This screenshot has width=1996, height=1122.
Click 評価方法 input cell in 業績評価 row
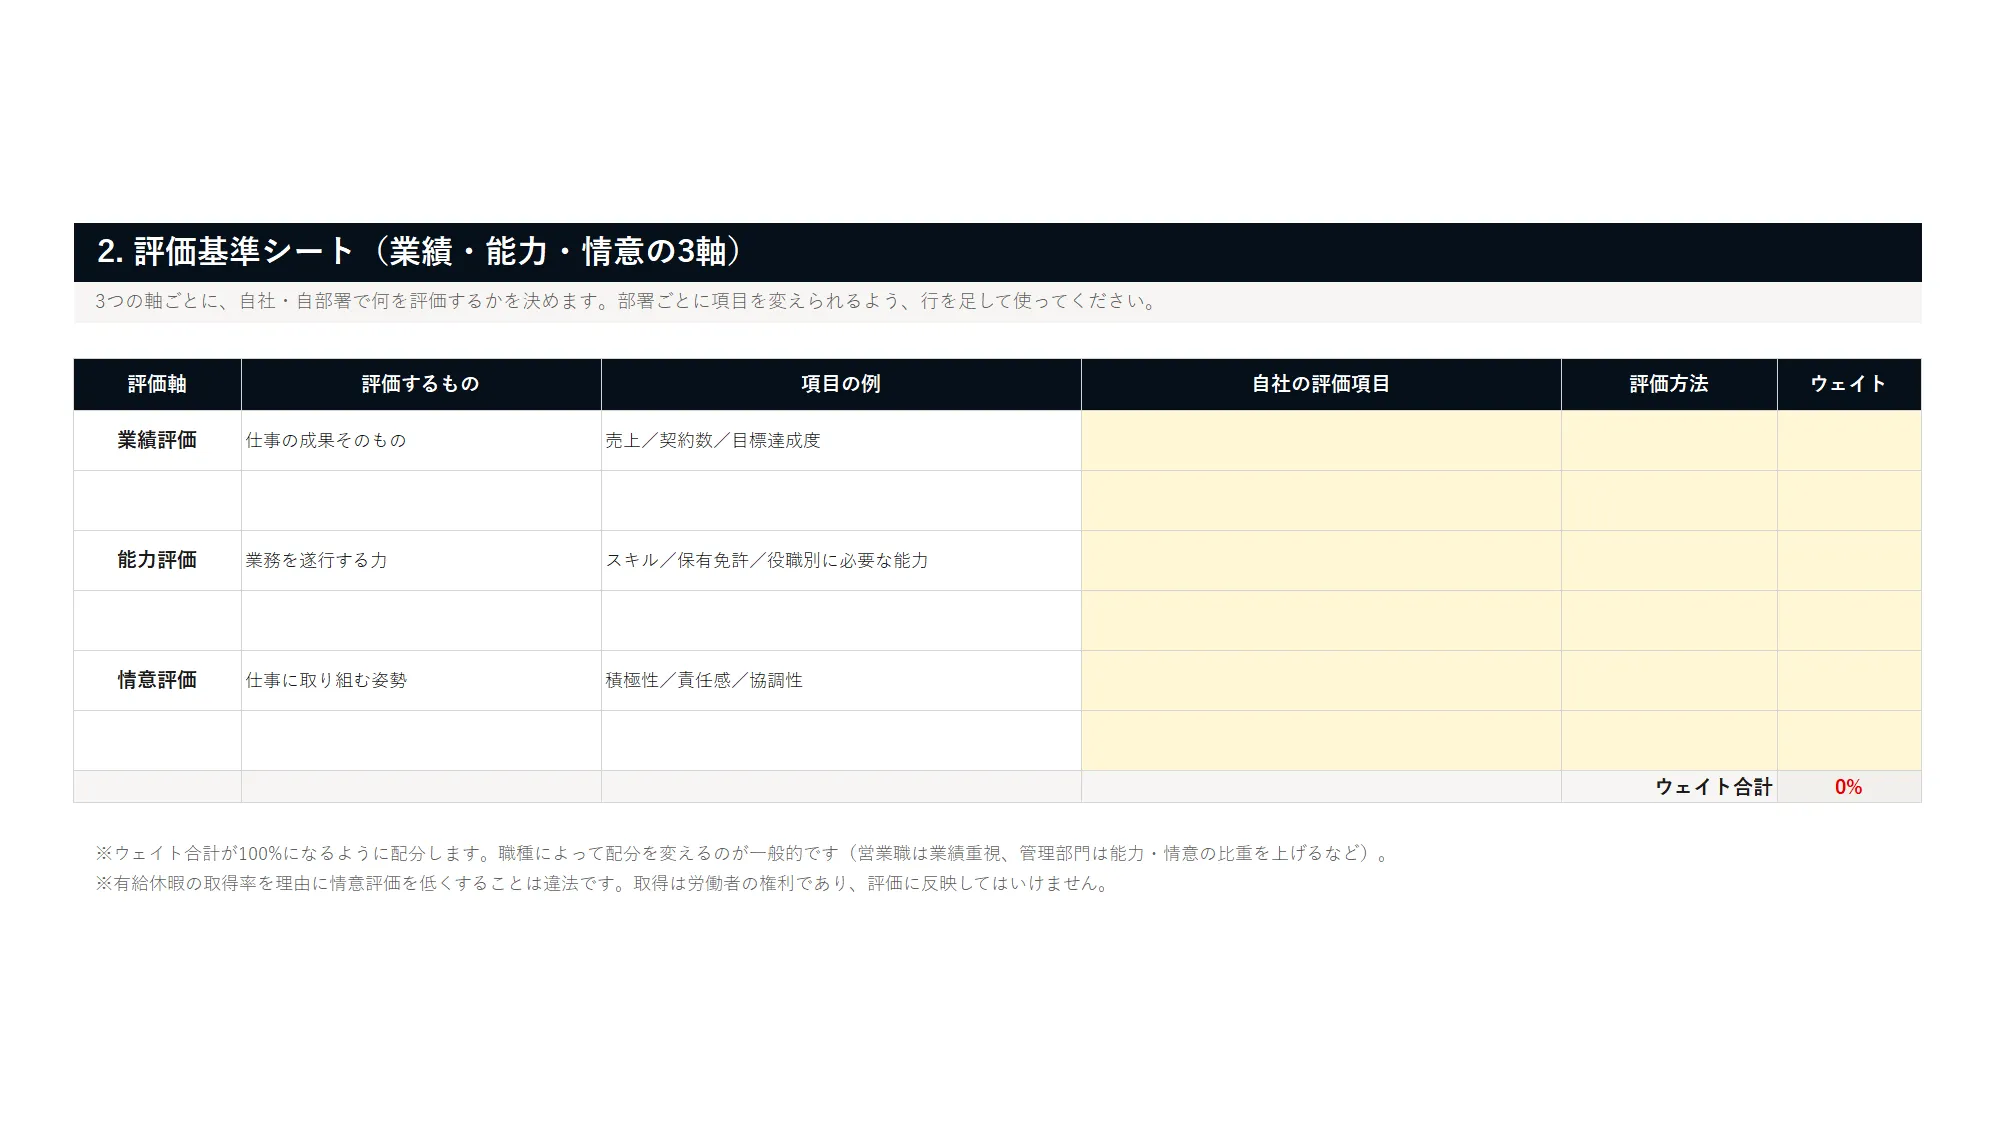(x=1669, y=440)
